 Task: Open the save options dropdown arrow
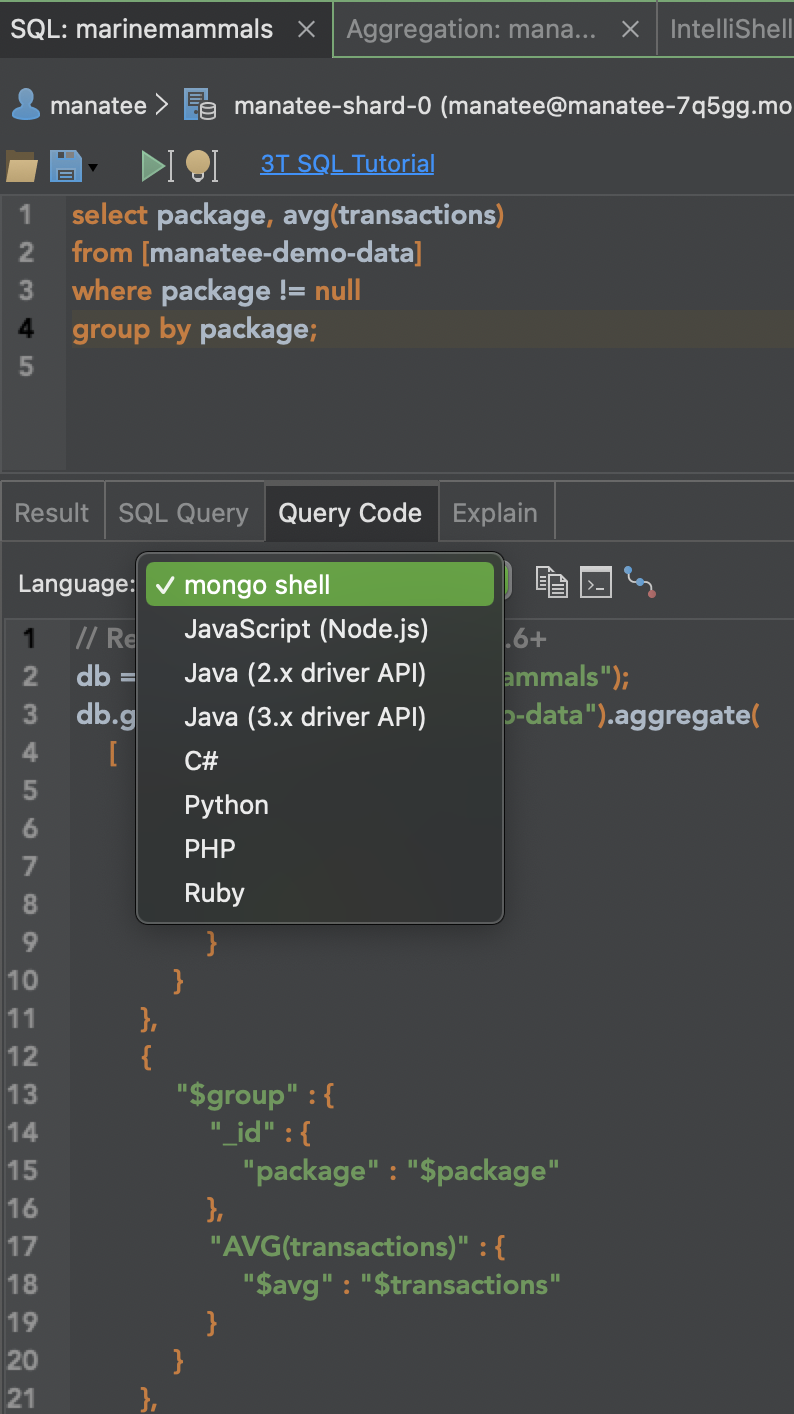(x=93, y=167)
